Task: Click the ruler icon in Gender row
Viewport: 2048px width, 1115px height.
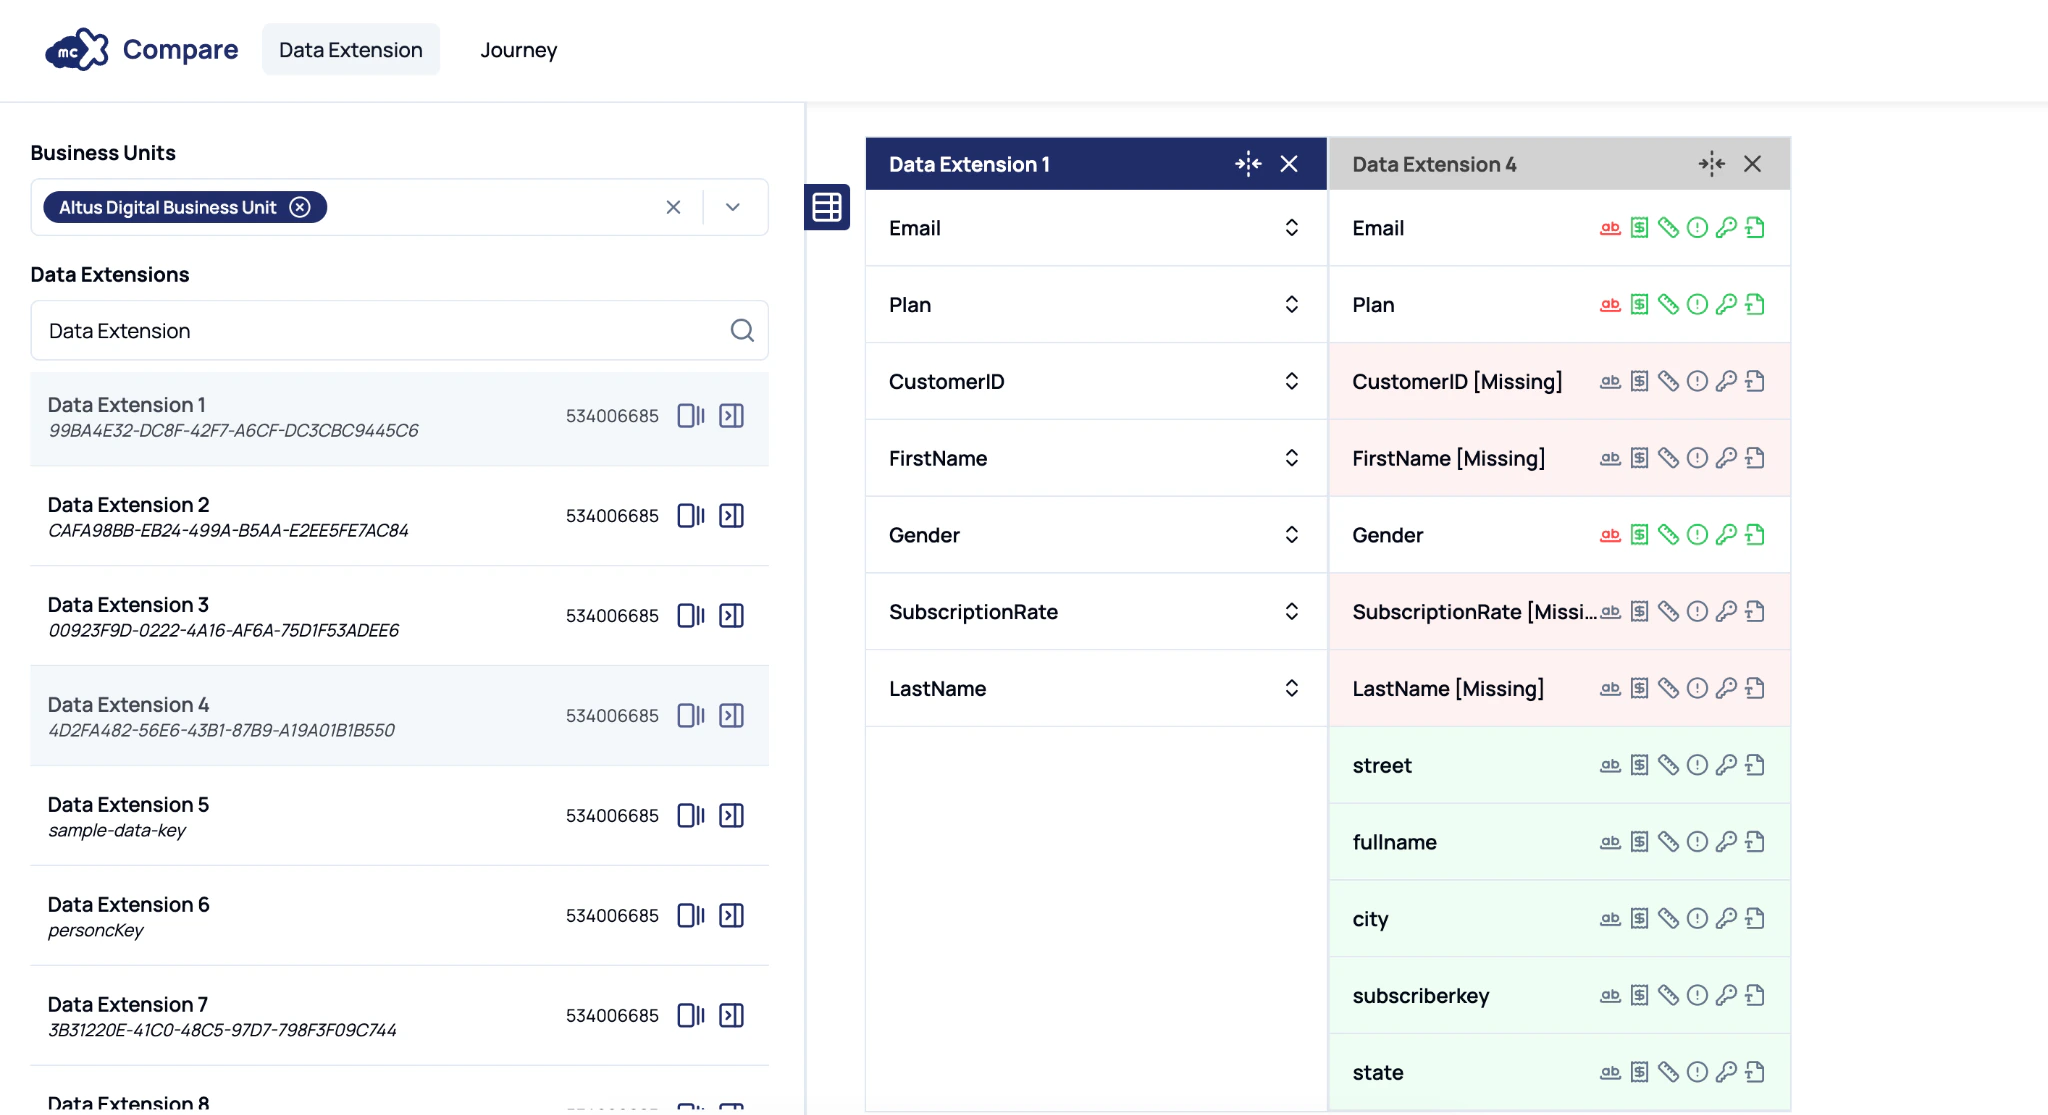Action: (1668, 535)
